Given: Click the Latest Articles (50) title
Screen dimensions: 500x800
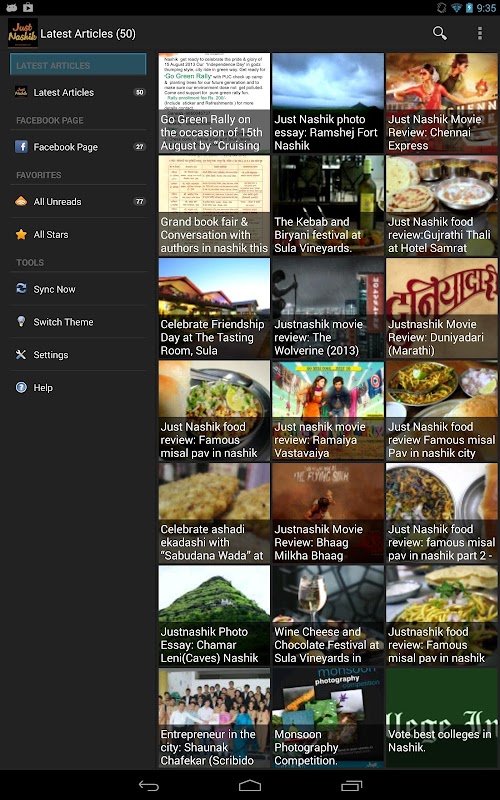Looking at the screenshot, I should 88,34.
